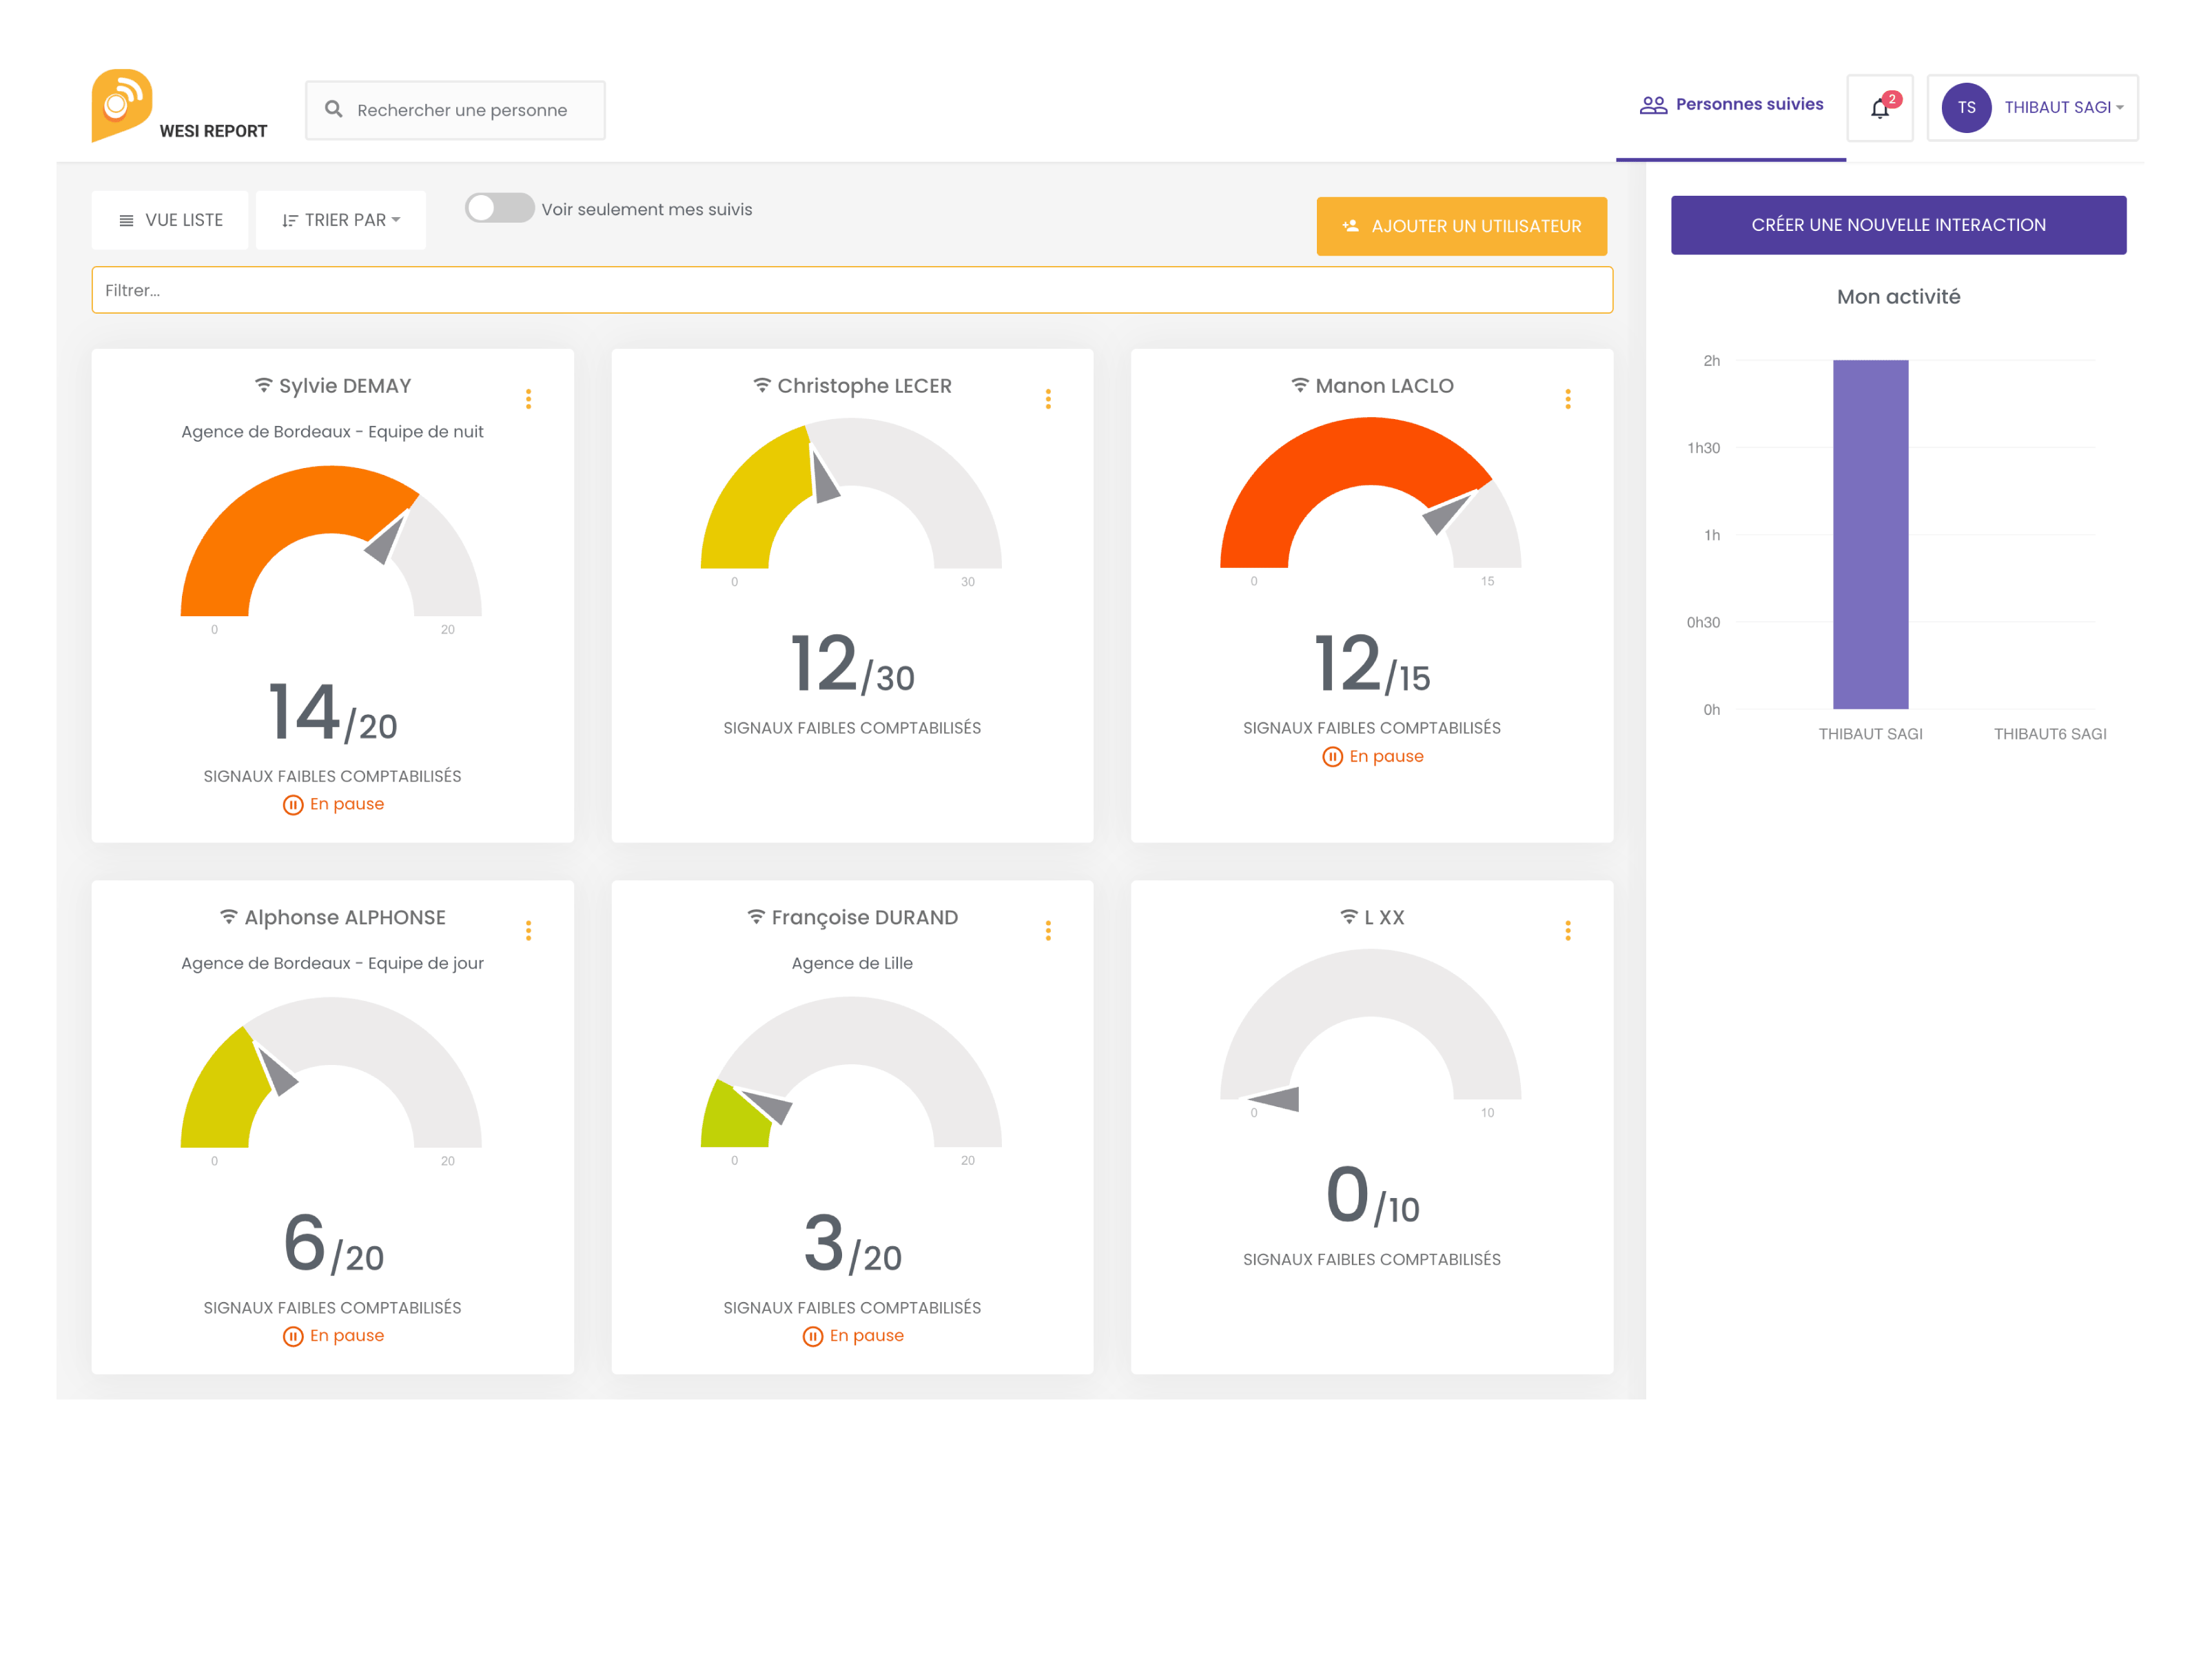Open L XX card three-dot menu
2212x1675 pixels.
[x=1567, y=930]
